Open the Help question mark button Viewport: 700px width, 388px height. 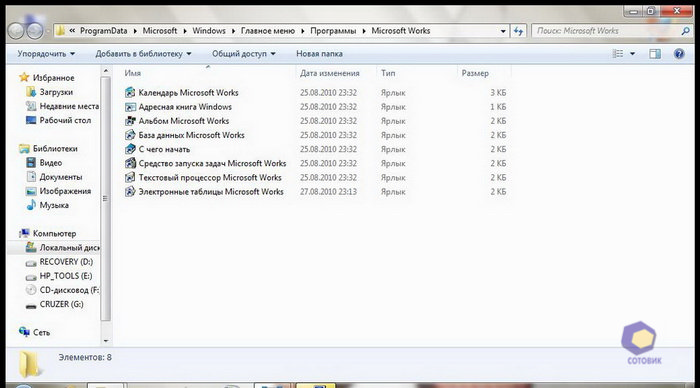[x=679, y=54]
